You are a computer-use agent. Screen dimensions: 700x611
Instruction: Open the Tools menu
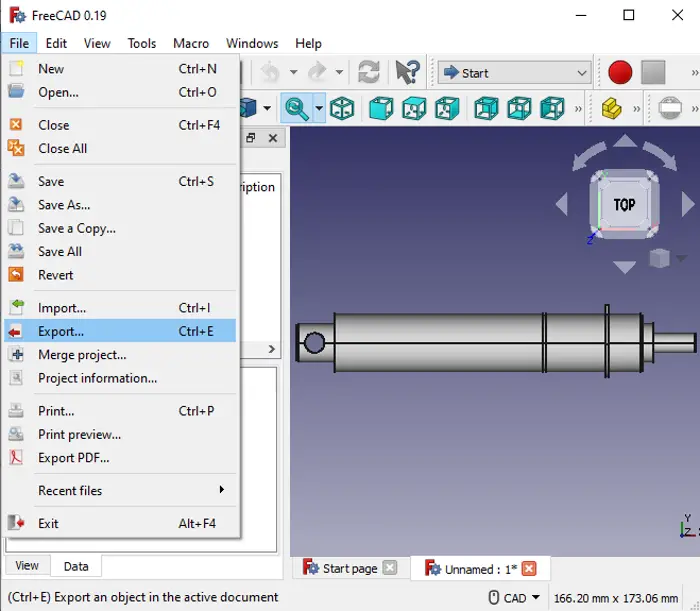[142, 43]
